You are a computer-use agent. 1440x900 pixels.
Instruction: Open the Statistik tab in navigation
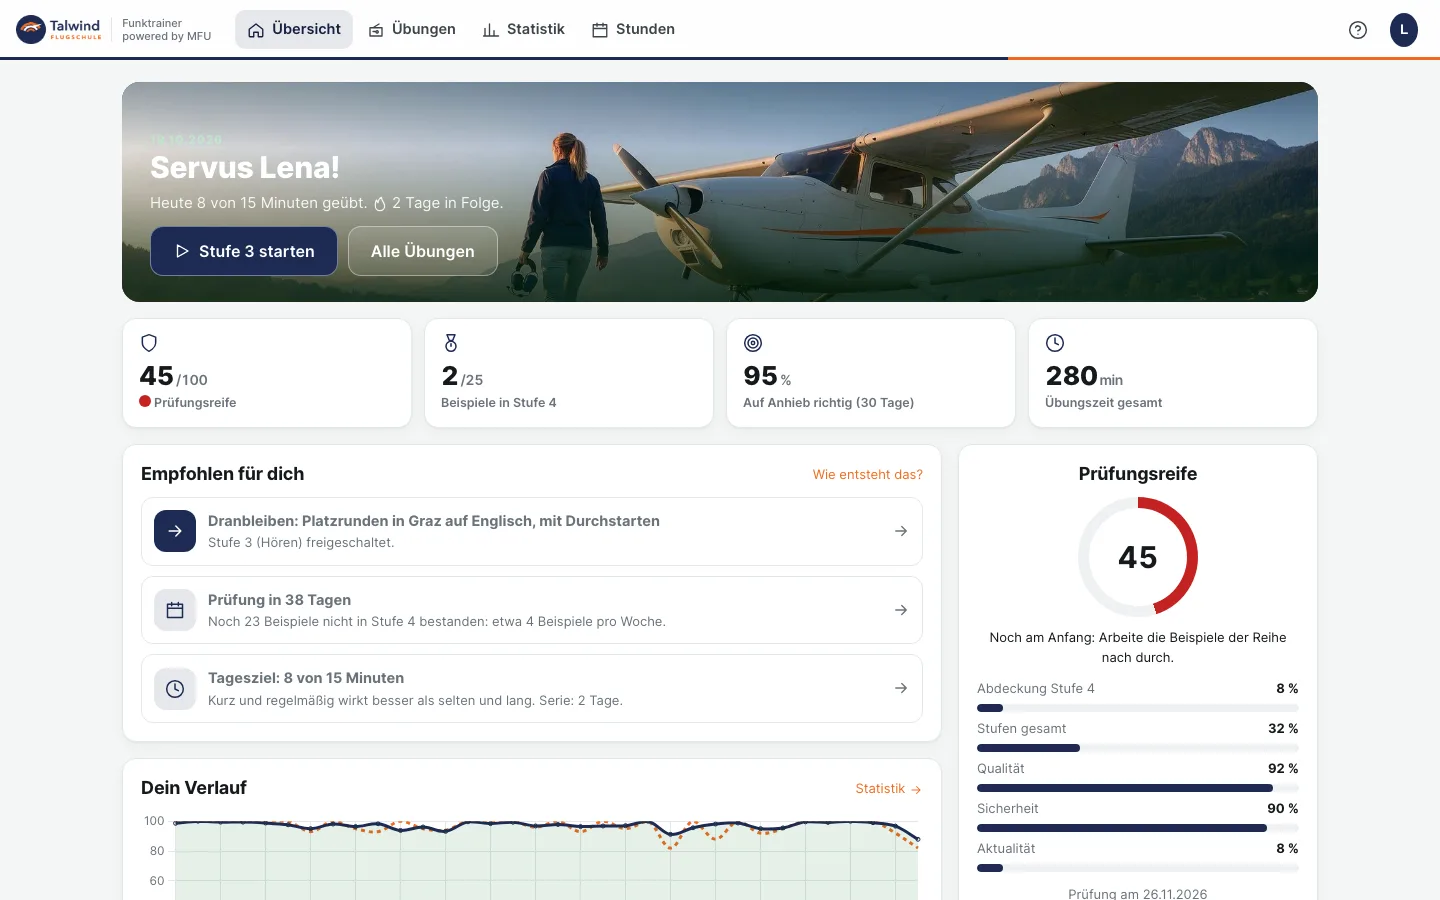point(524,30)
